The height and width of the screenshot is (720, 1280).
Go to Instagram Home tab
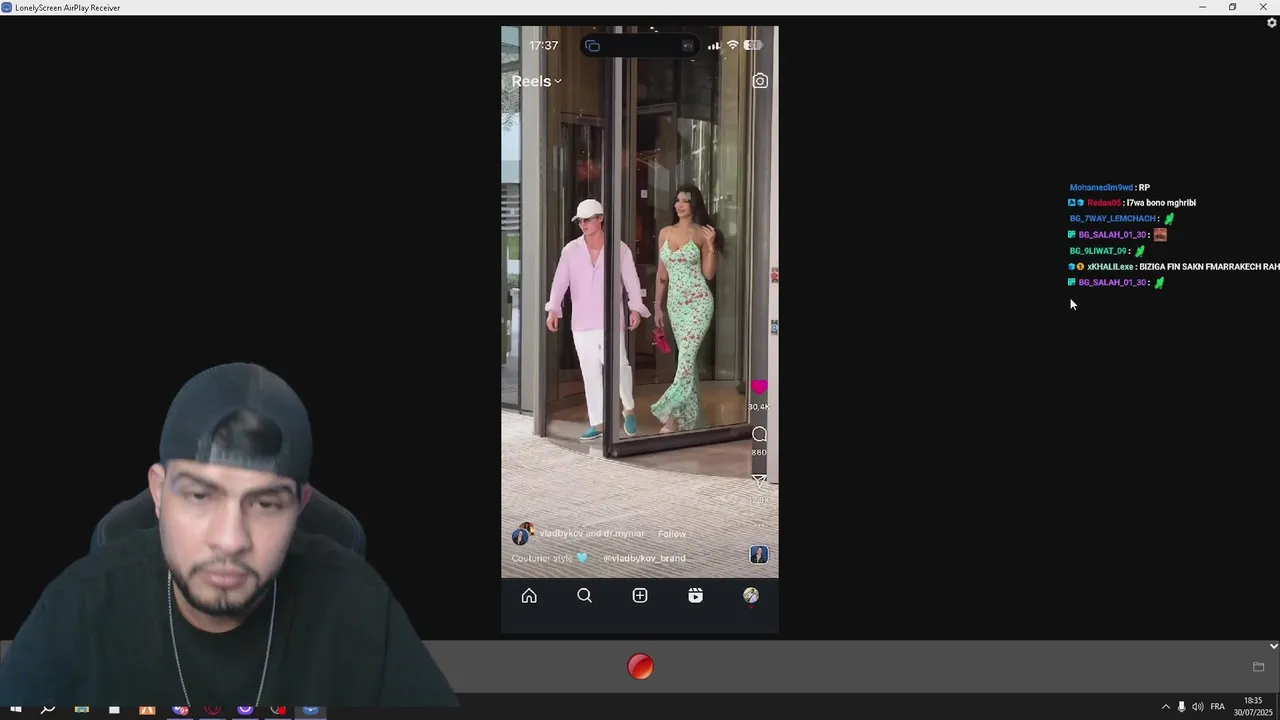[x=529, y=596]
